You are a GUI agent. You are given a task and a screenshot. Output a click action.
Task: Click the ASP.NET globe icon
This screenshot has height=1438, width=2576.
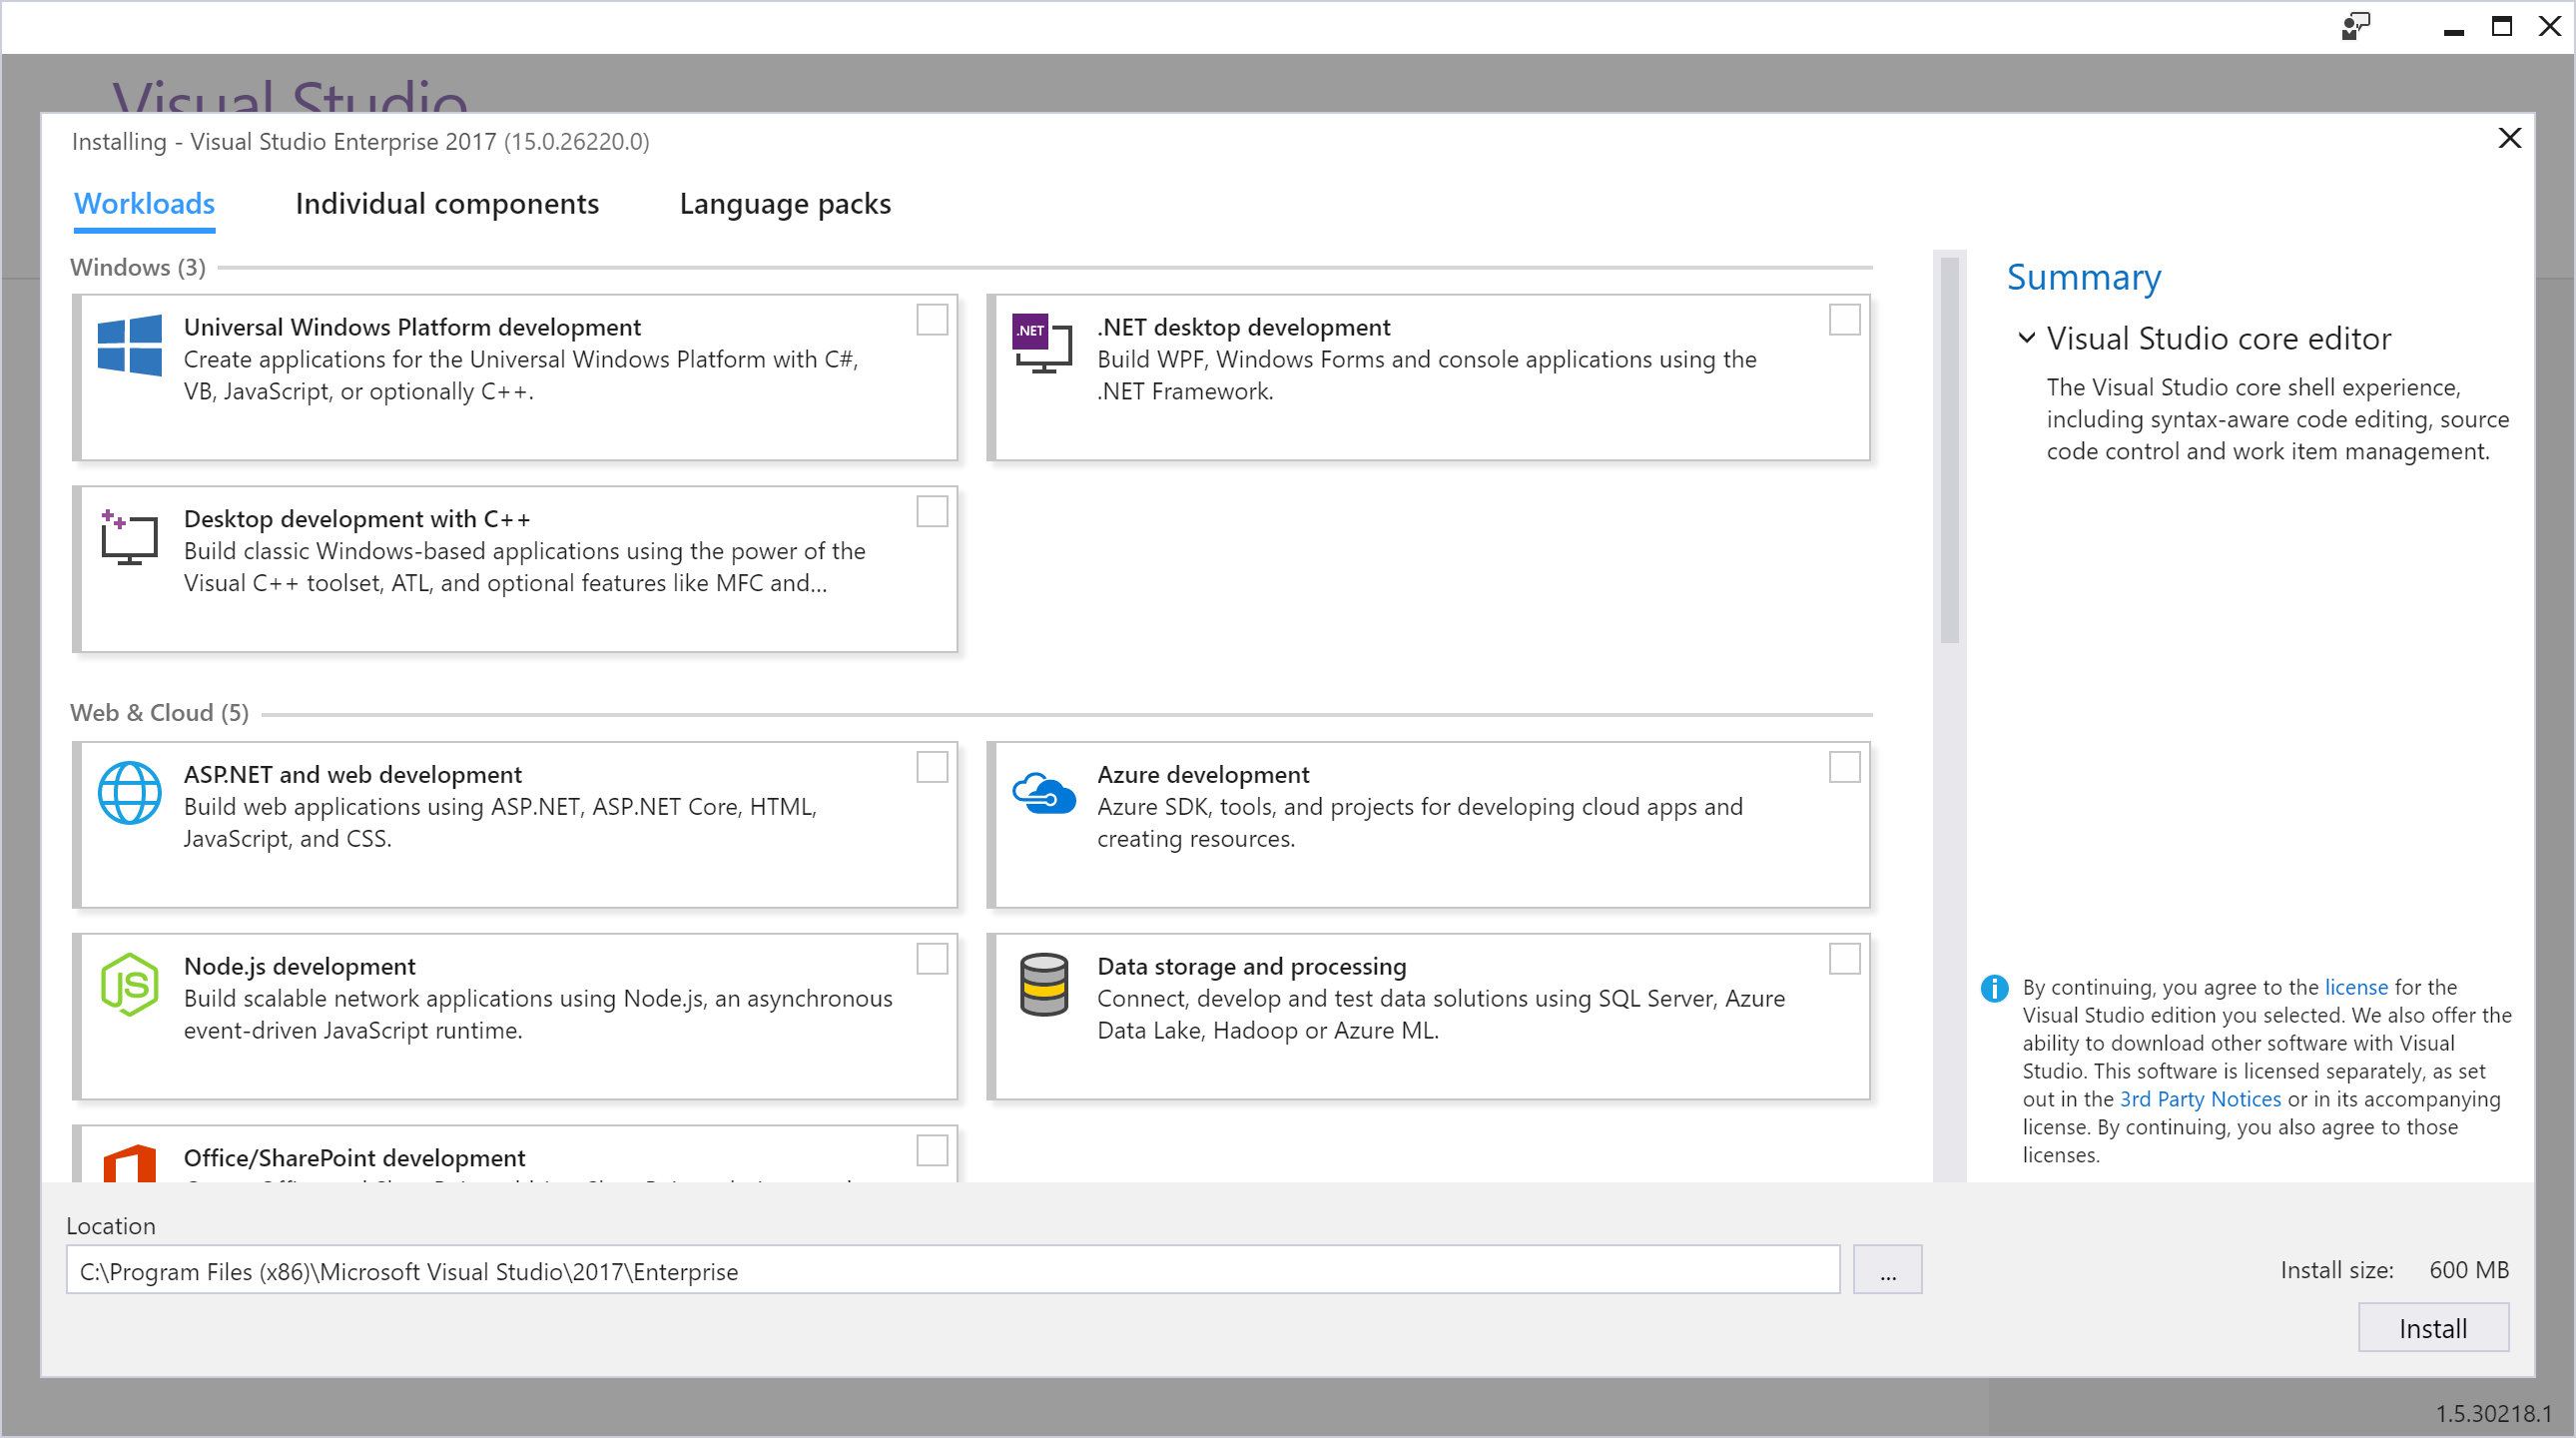129,793
